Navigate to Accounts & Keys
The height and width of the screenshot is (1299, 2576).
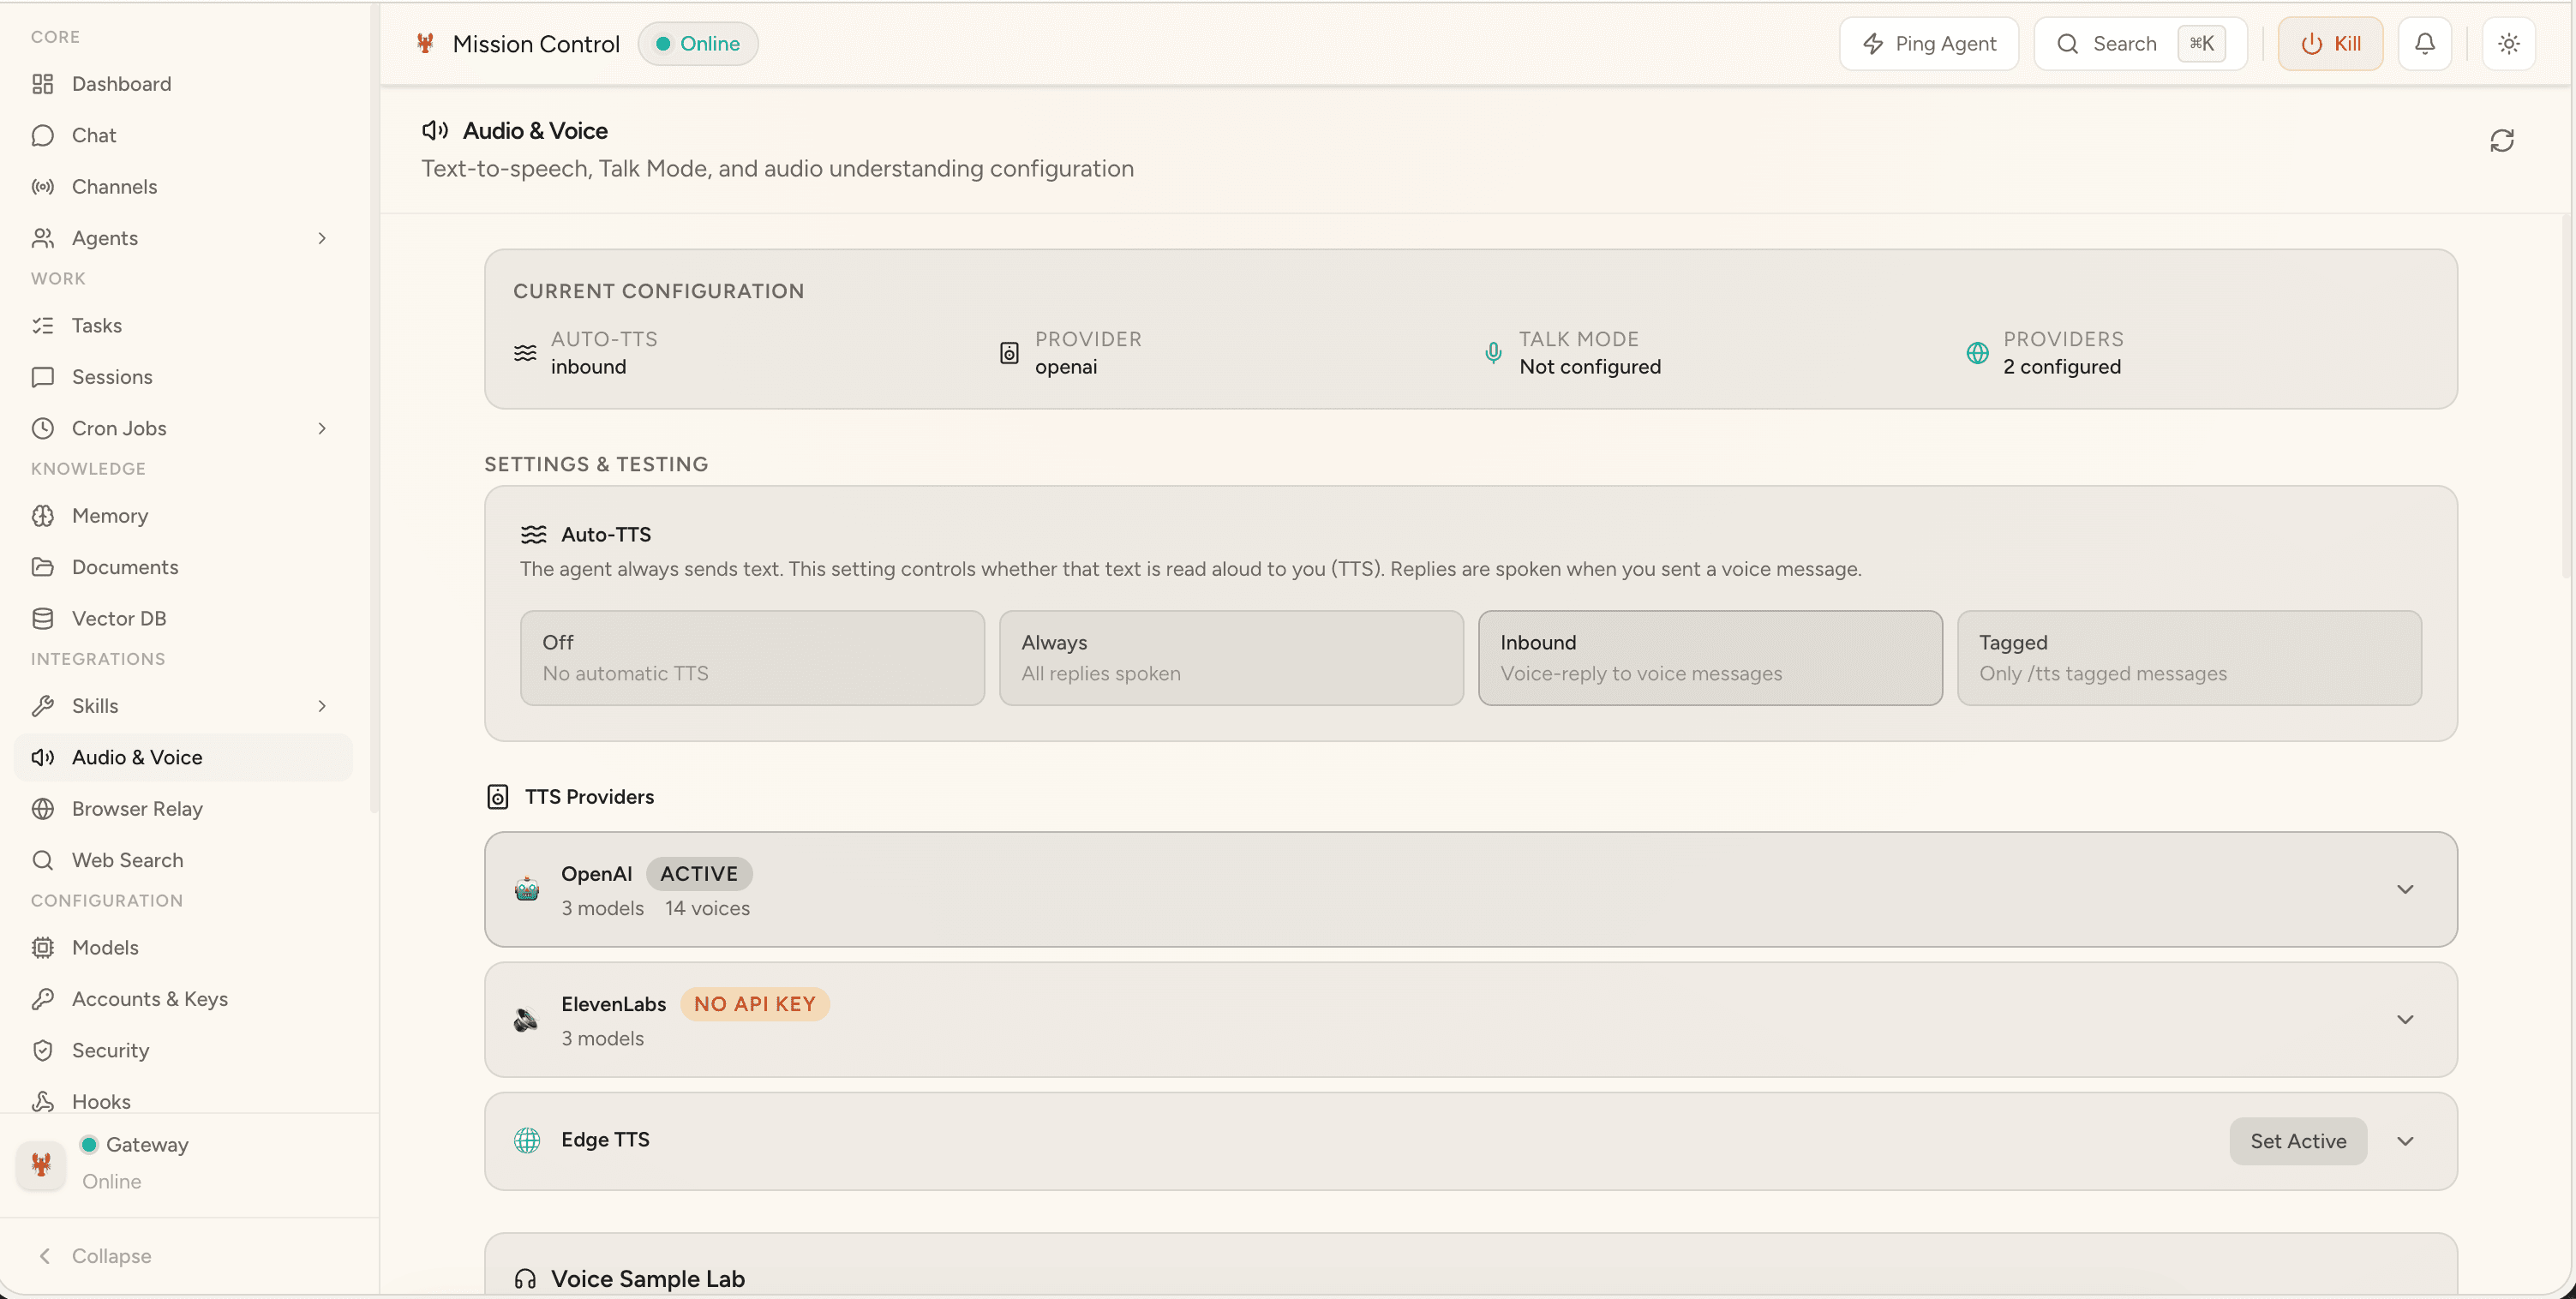150,998
